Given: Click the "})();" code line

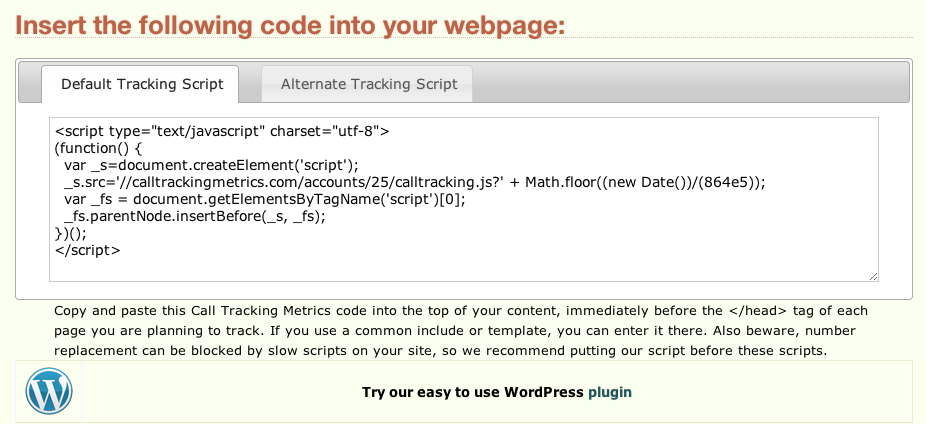Looking at the screenshot, I should point(73,232).
